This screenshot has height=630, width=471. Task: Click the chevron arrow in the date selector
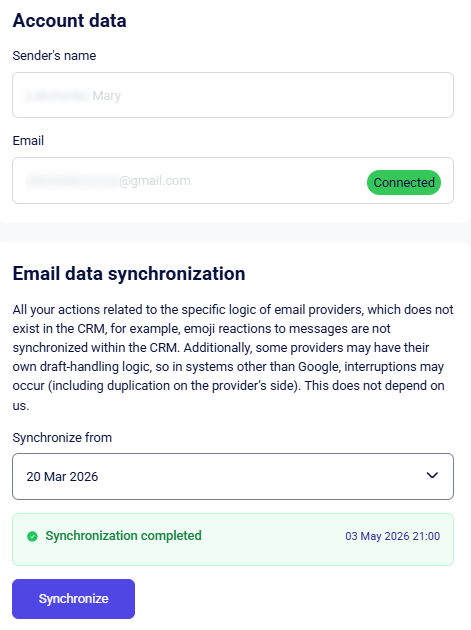point(432,475)
